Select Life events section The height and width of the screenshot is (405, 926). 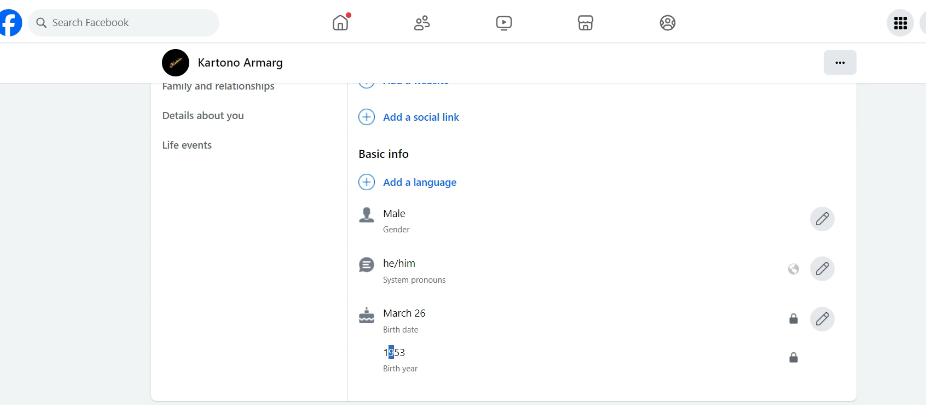pyautogui.click(x=187, y=145)
